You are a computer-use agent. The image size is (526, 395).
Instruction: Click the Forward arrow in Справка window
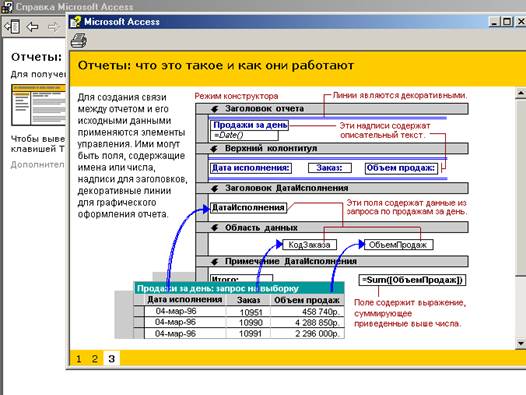[53, 27]
